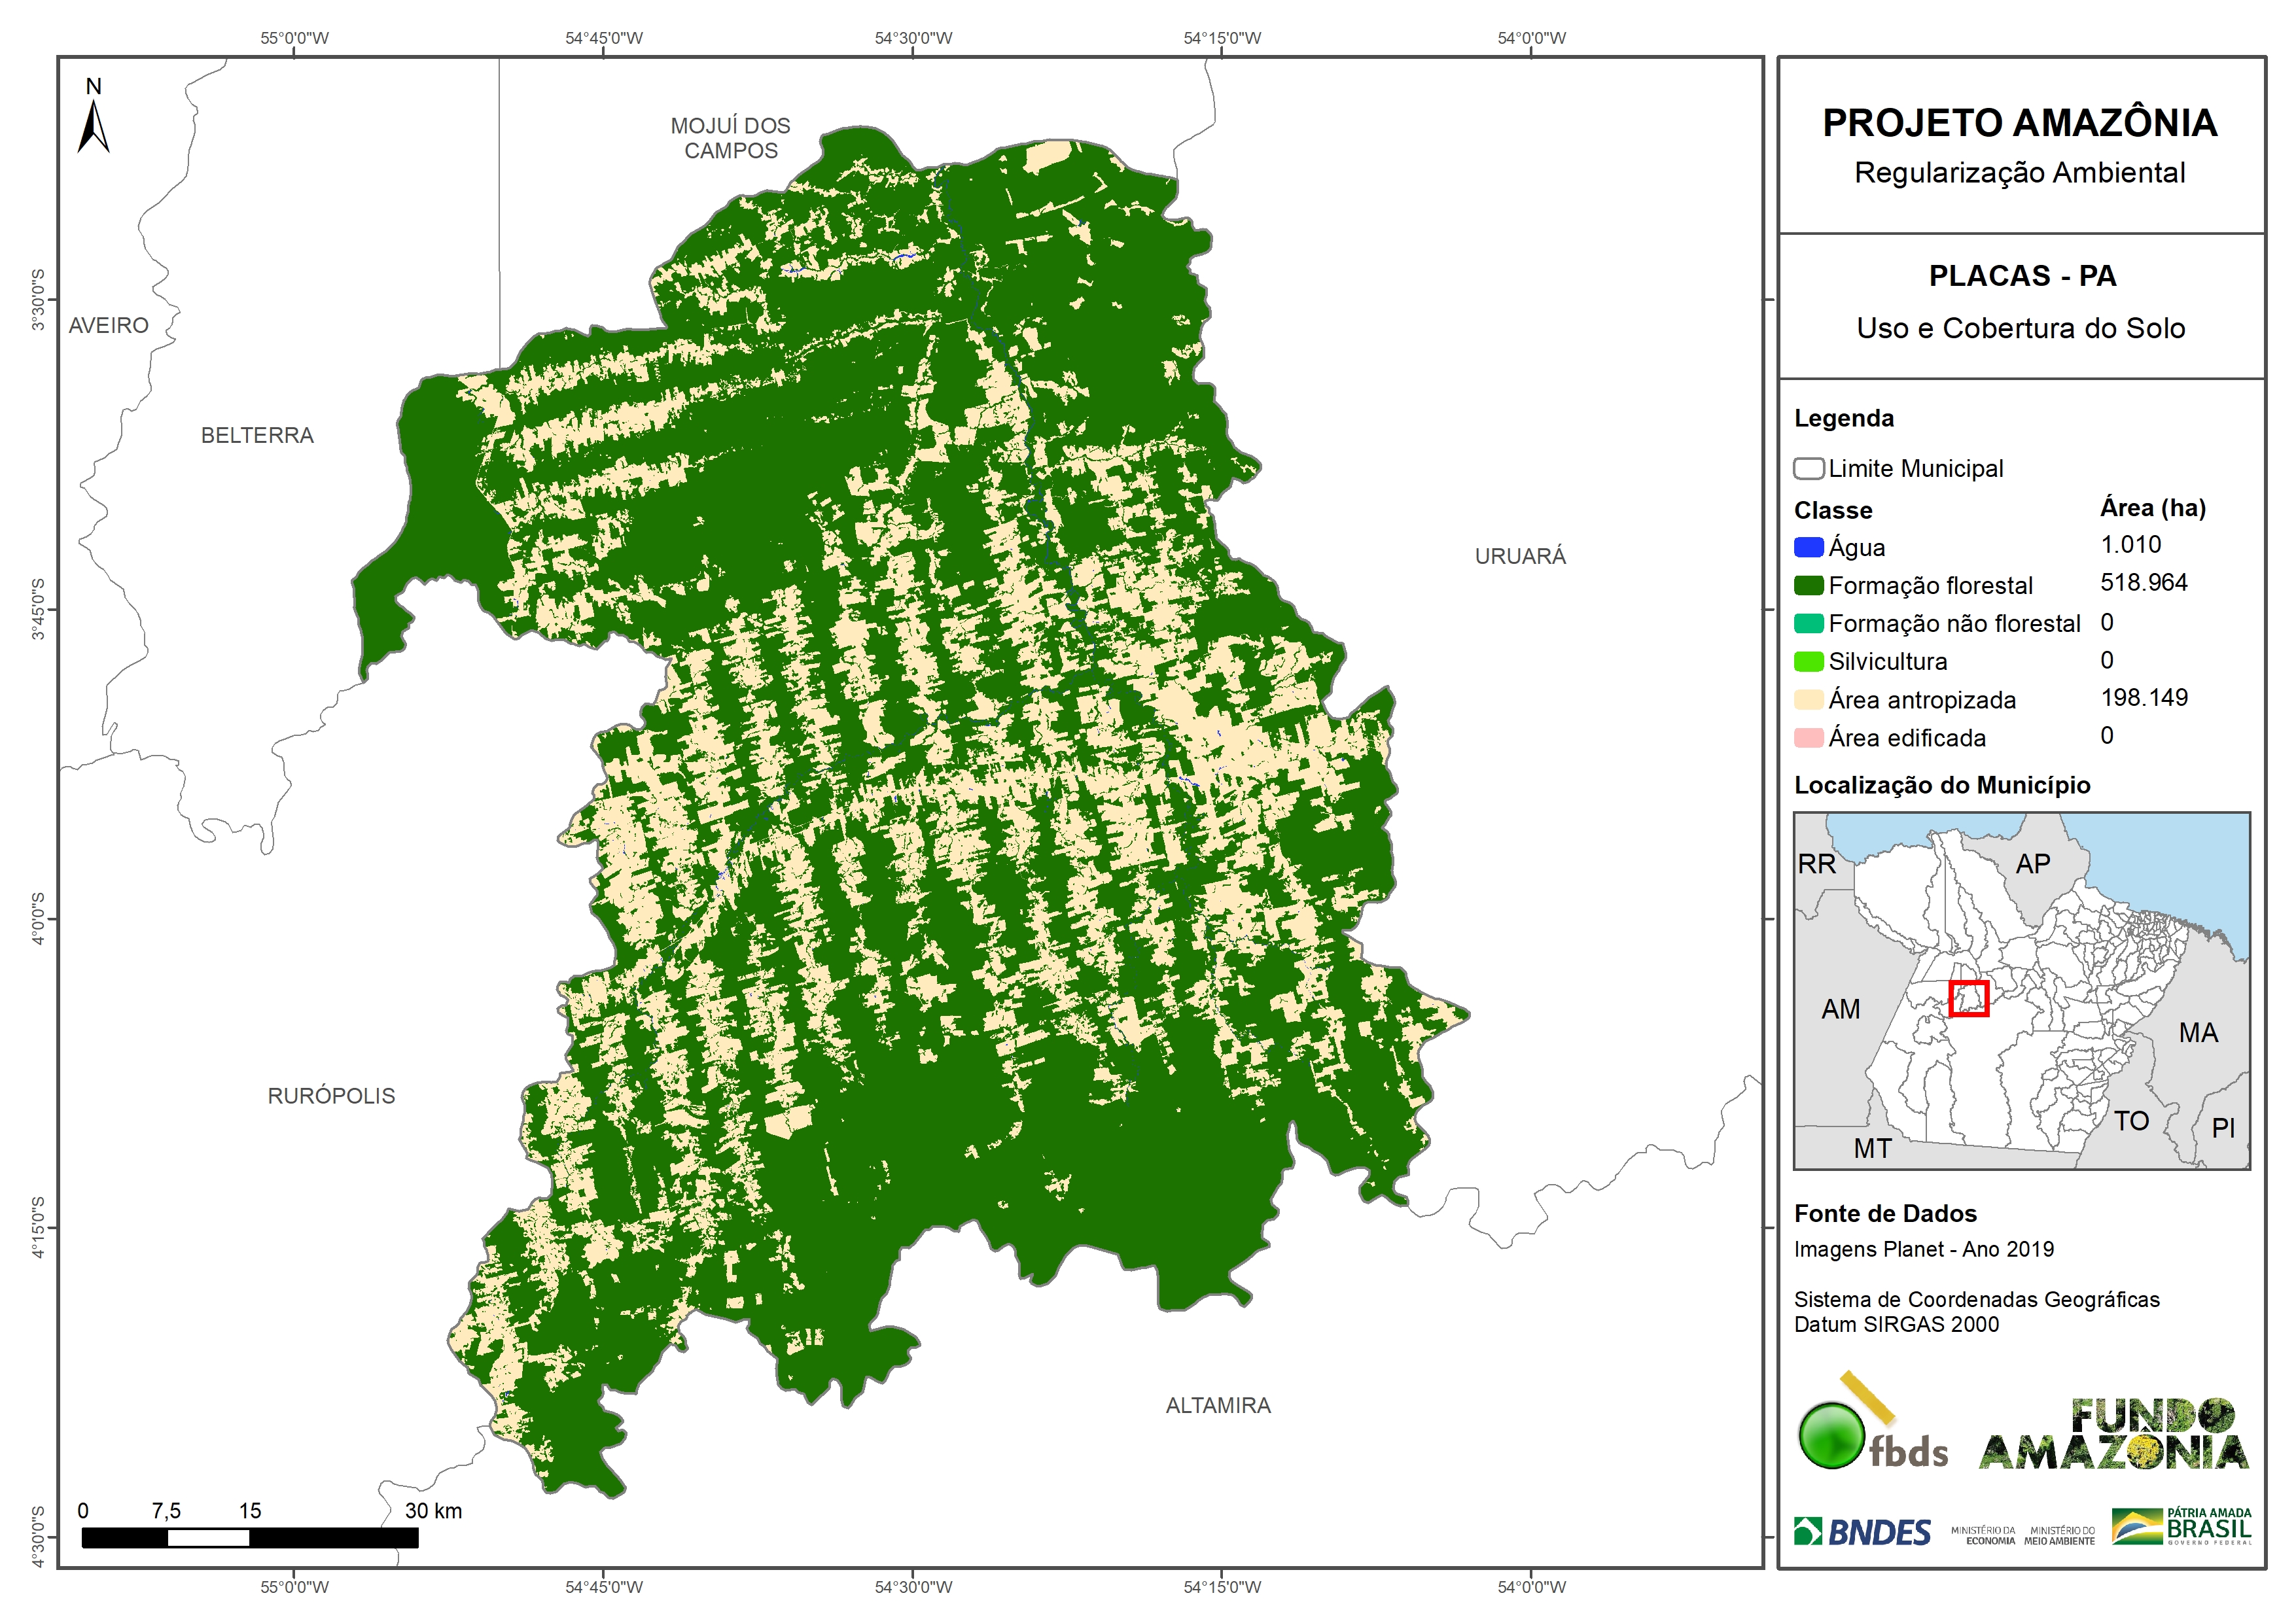The image size is (2296, 1623).
Task: Click the fbds green sphere logo
Action: tap(1831, 1436)
